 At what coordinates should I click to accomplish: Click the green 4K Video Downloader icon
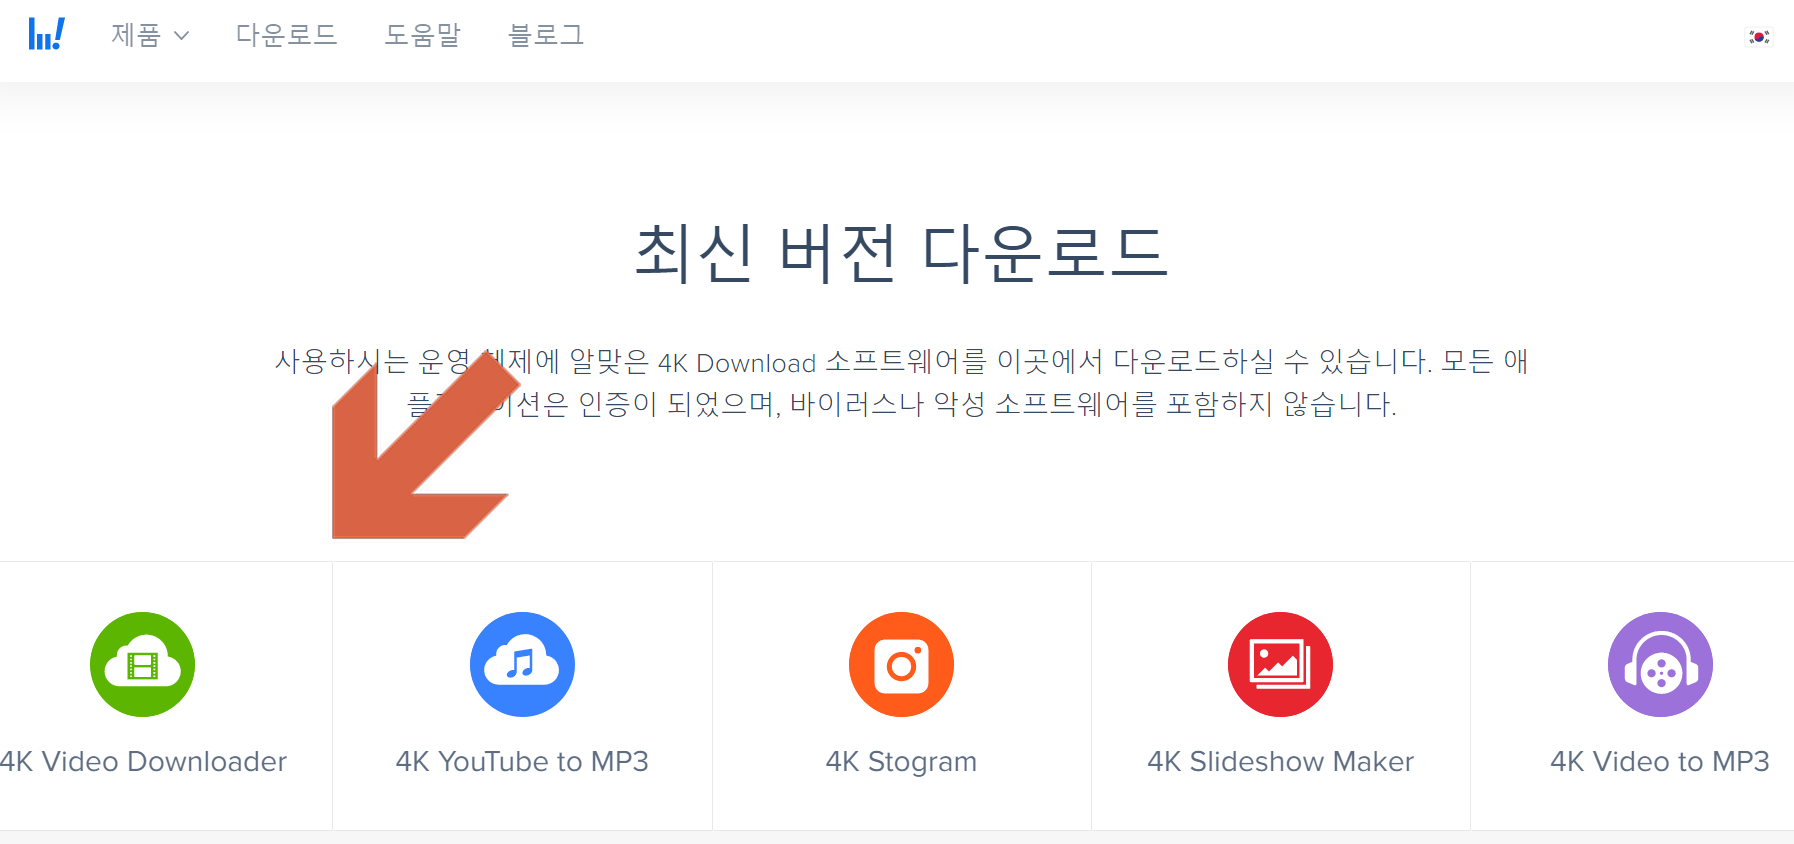pyautogui.click(x=142, y=664)
